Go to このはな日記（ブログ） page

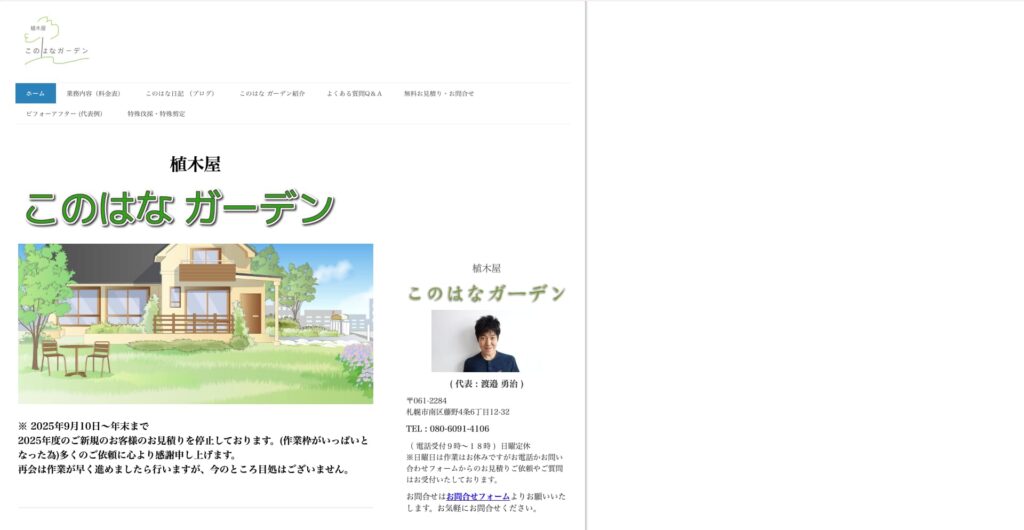point(180,93)
